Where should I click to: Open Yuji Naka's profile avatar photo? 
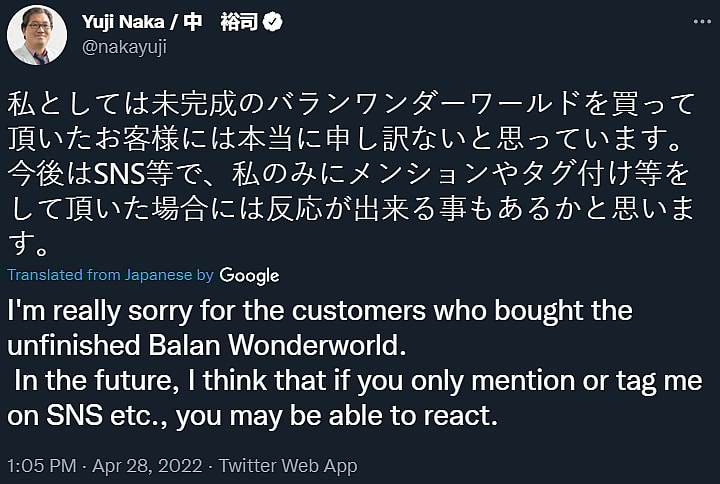[37, 34]
